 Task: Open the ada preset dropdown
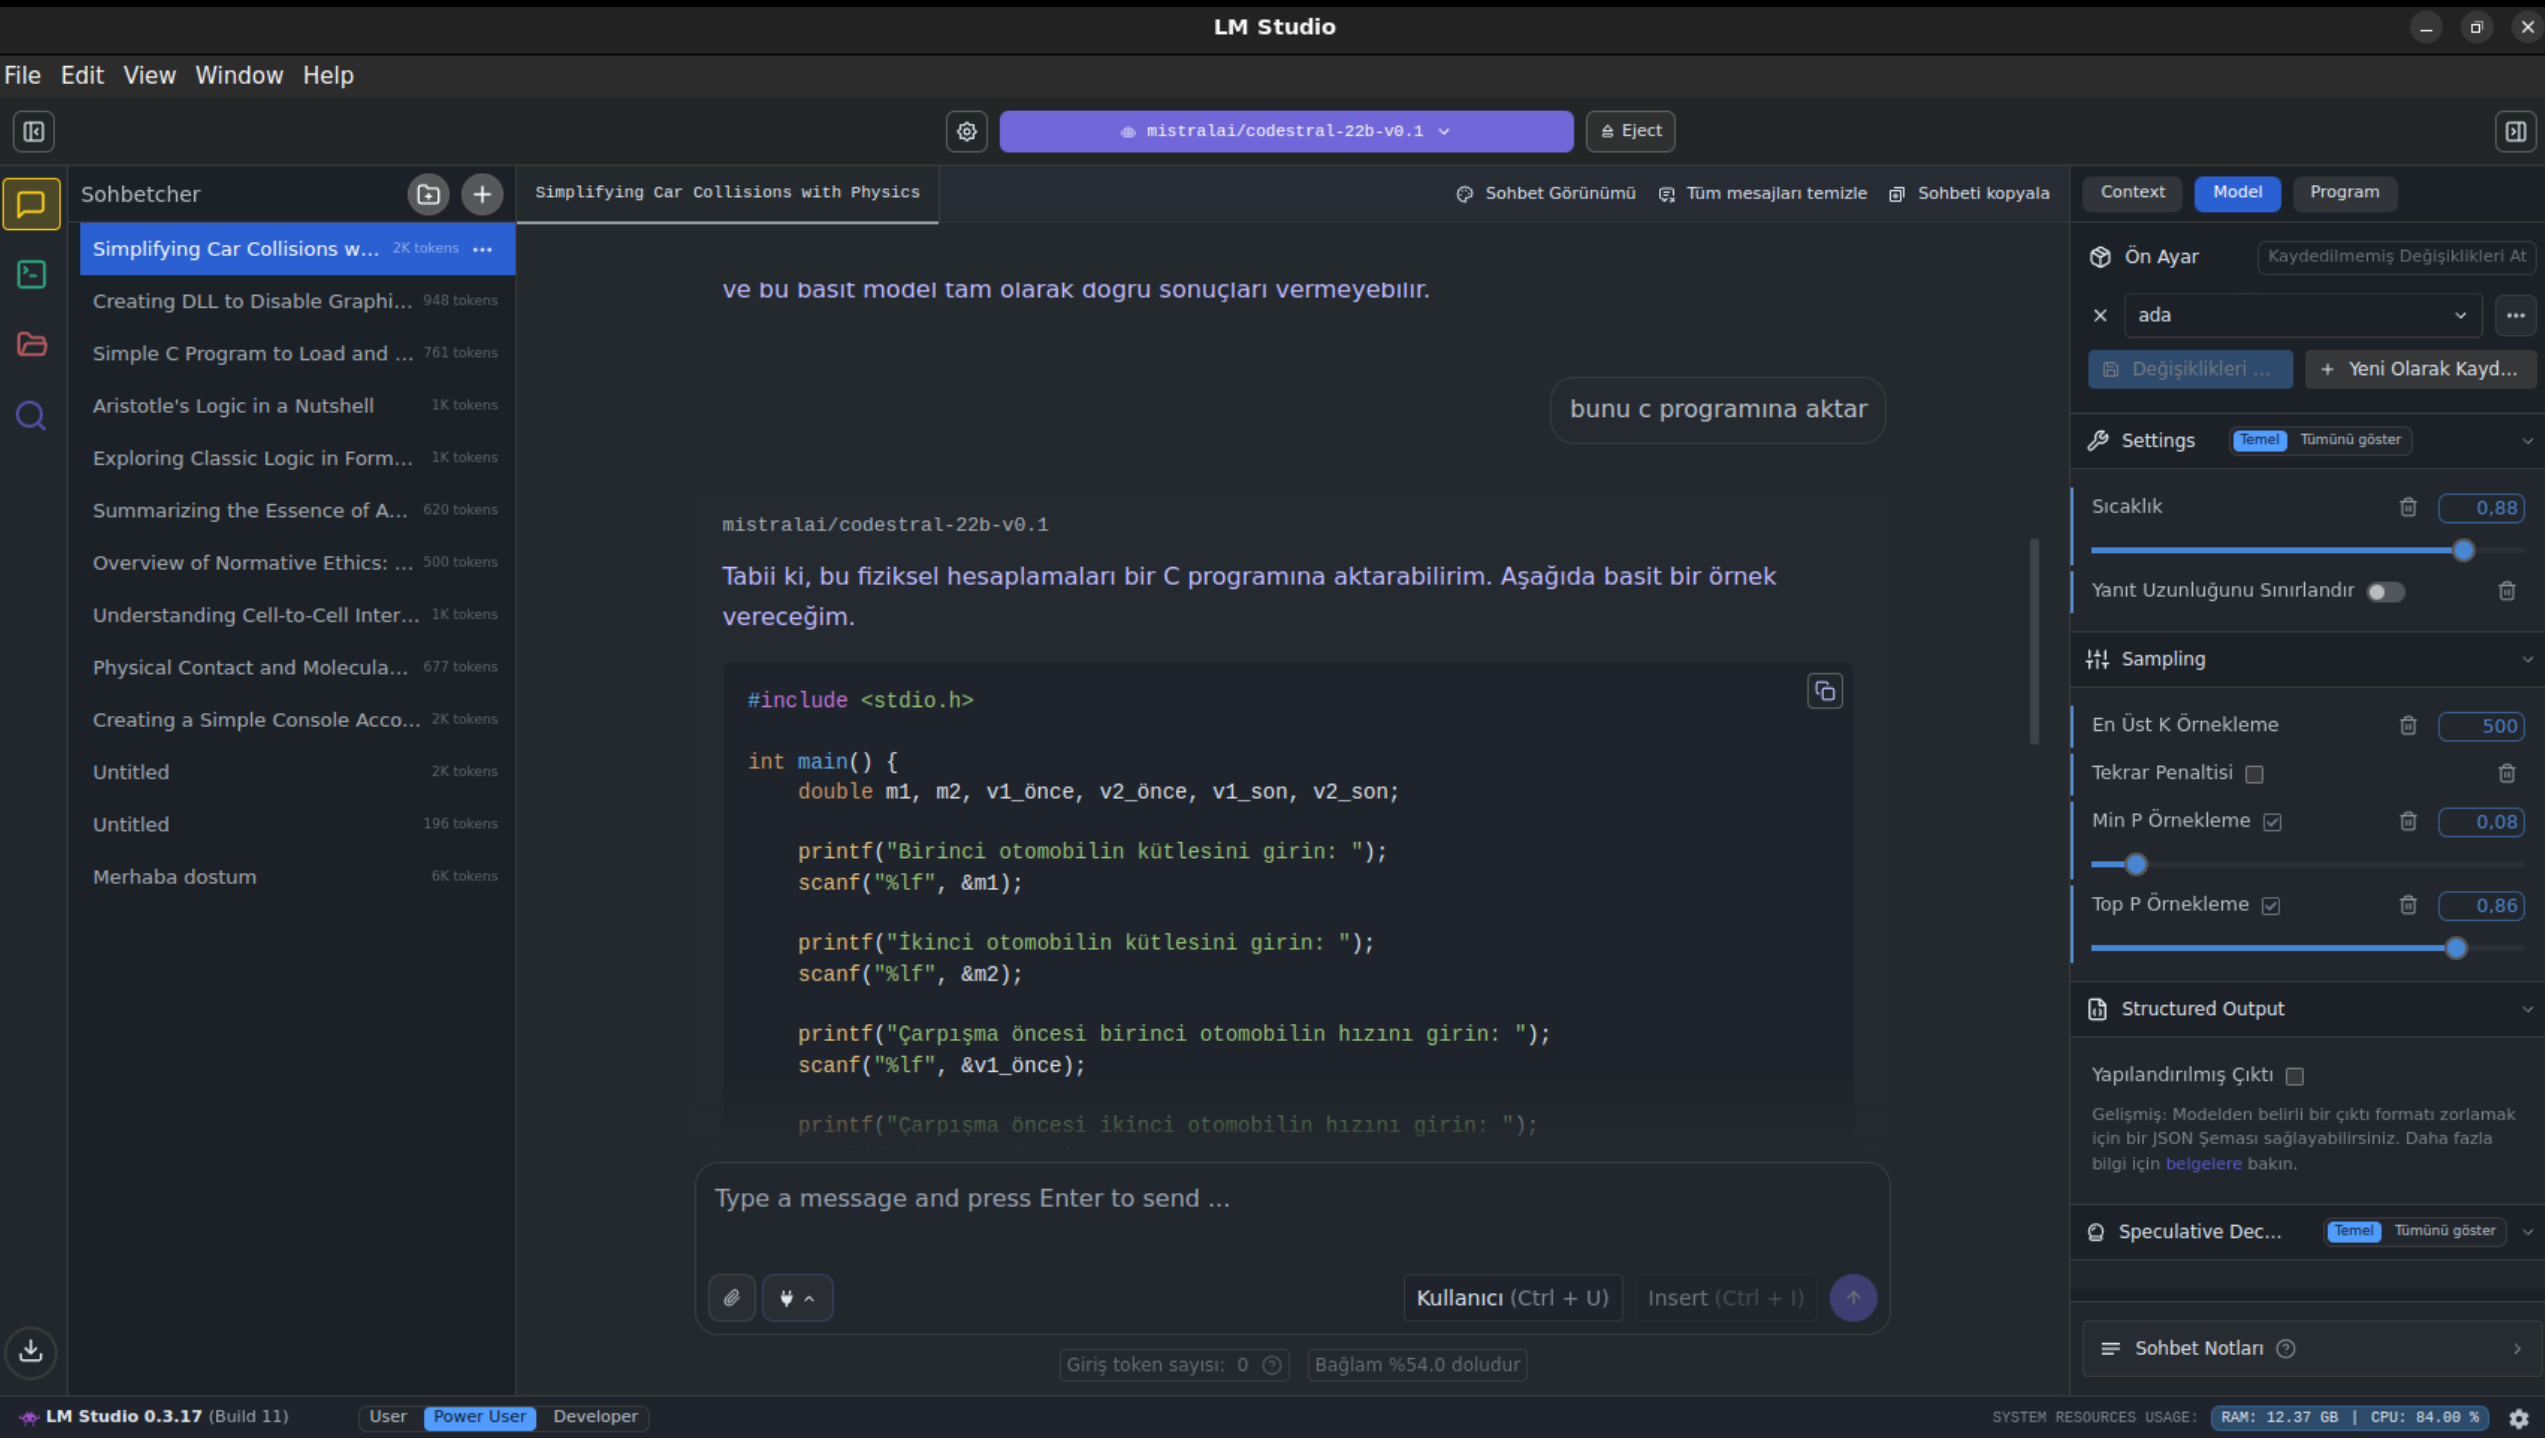2301,315
